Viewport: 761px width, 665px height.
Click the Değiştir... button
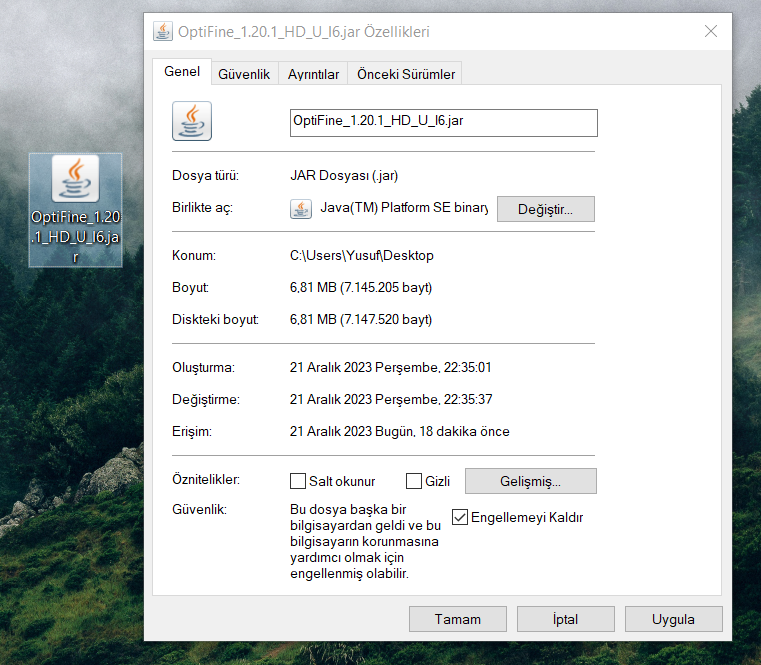tap(546, 209)
